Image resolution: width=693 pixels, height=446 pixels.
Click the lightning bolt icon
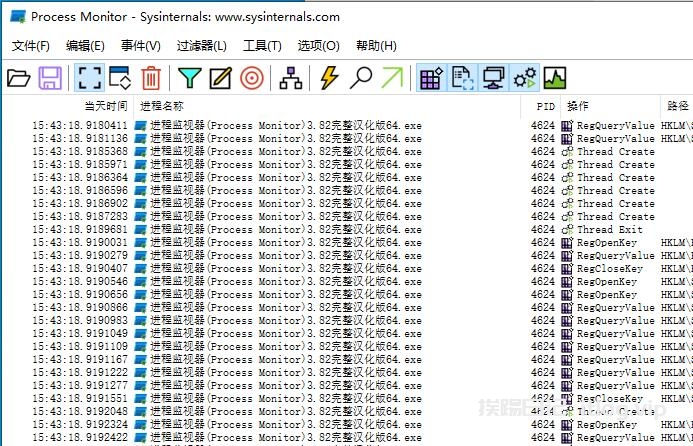(329, 78)
